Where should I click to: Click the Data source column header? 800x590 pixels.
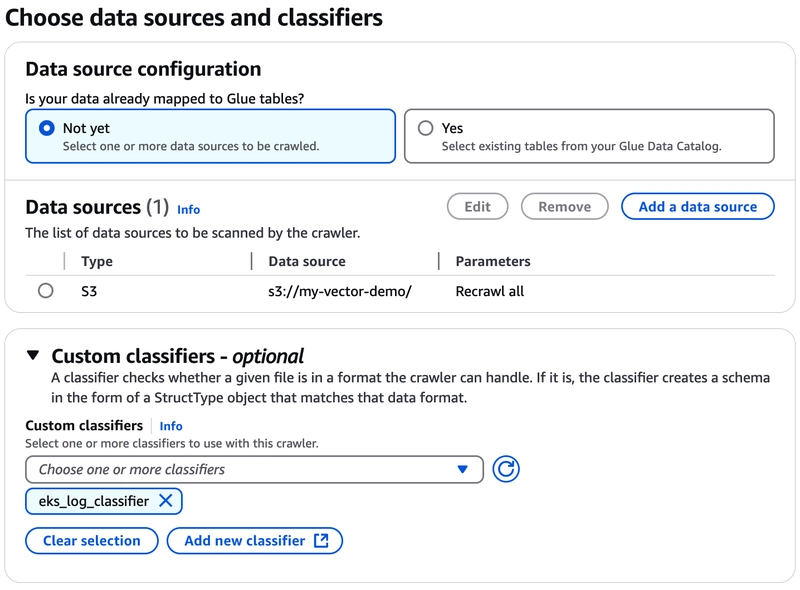tap(307, 261)
